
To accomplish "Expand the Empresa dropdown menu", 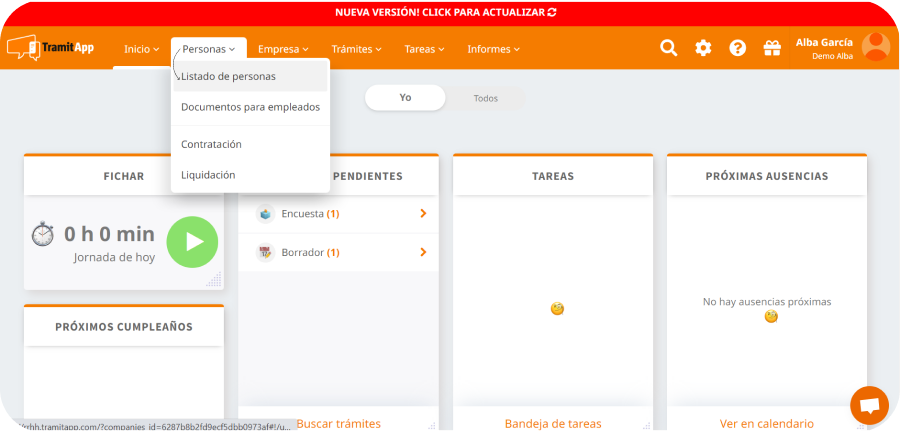I will click(x=283, y=49).
